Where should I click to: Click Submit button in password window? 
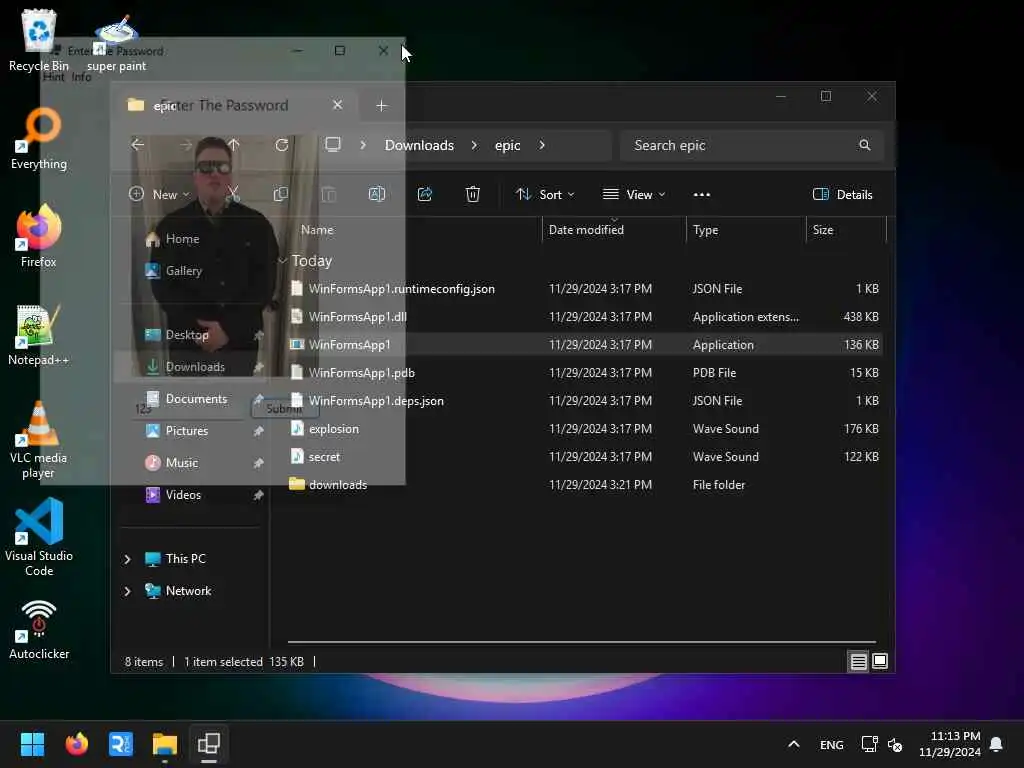click(x=285, y=409)
